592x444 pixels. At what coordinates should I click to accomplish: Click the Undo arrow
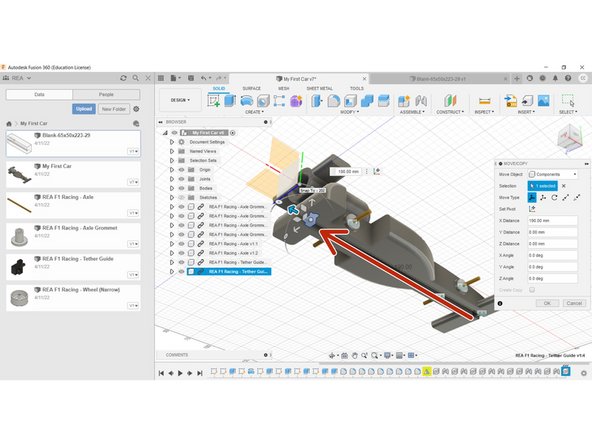click(204, 78)
